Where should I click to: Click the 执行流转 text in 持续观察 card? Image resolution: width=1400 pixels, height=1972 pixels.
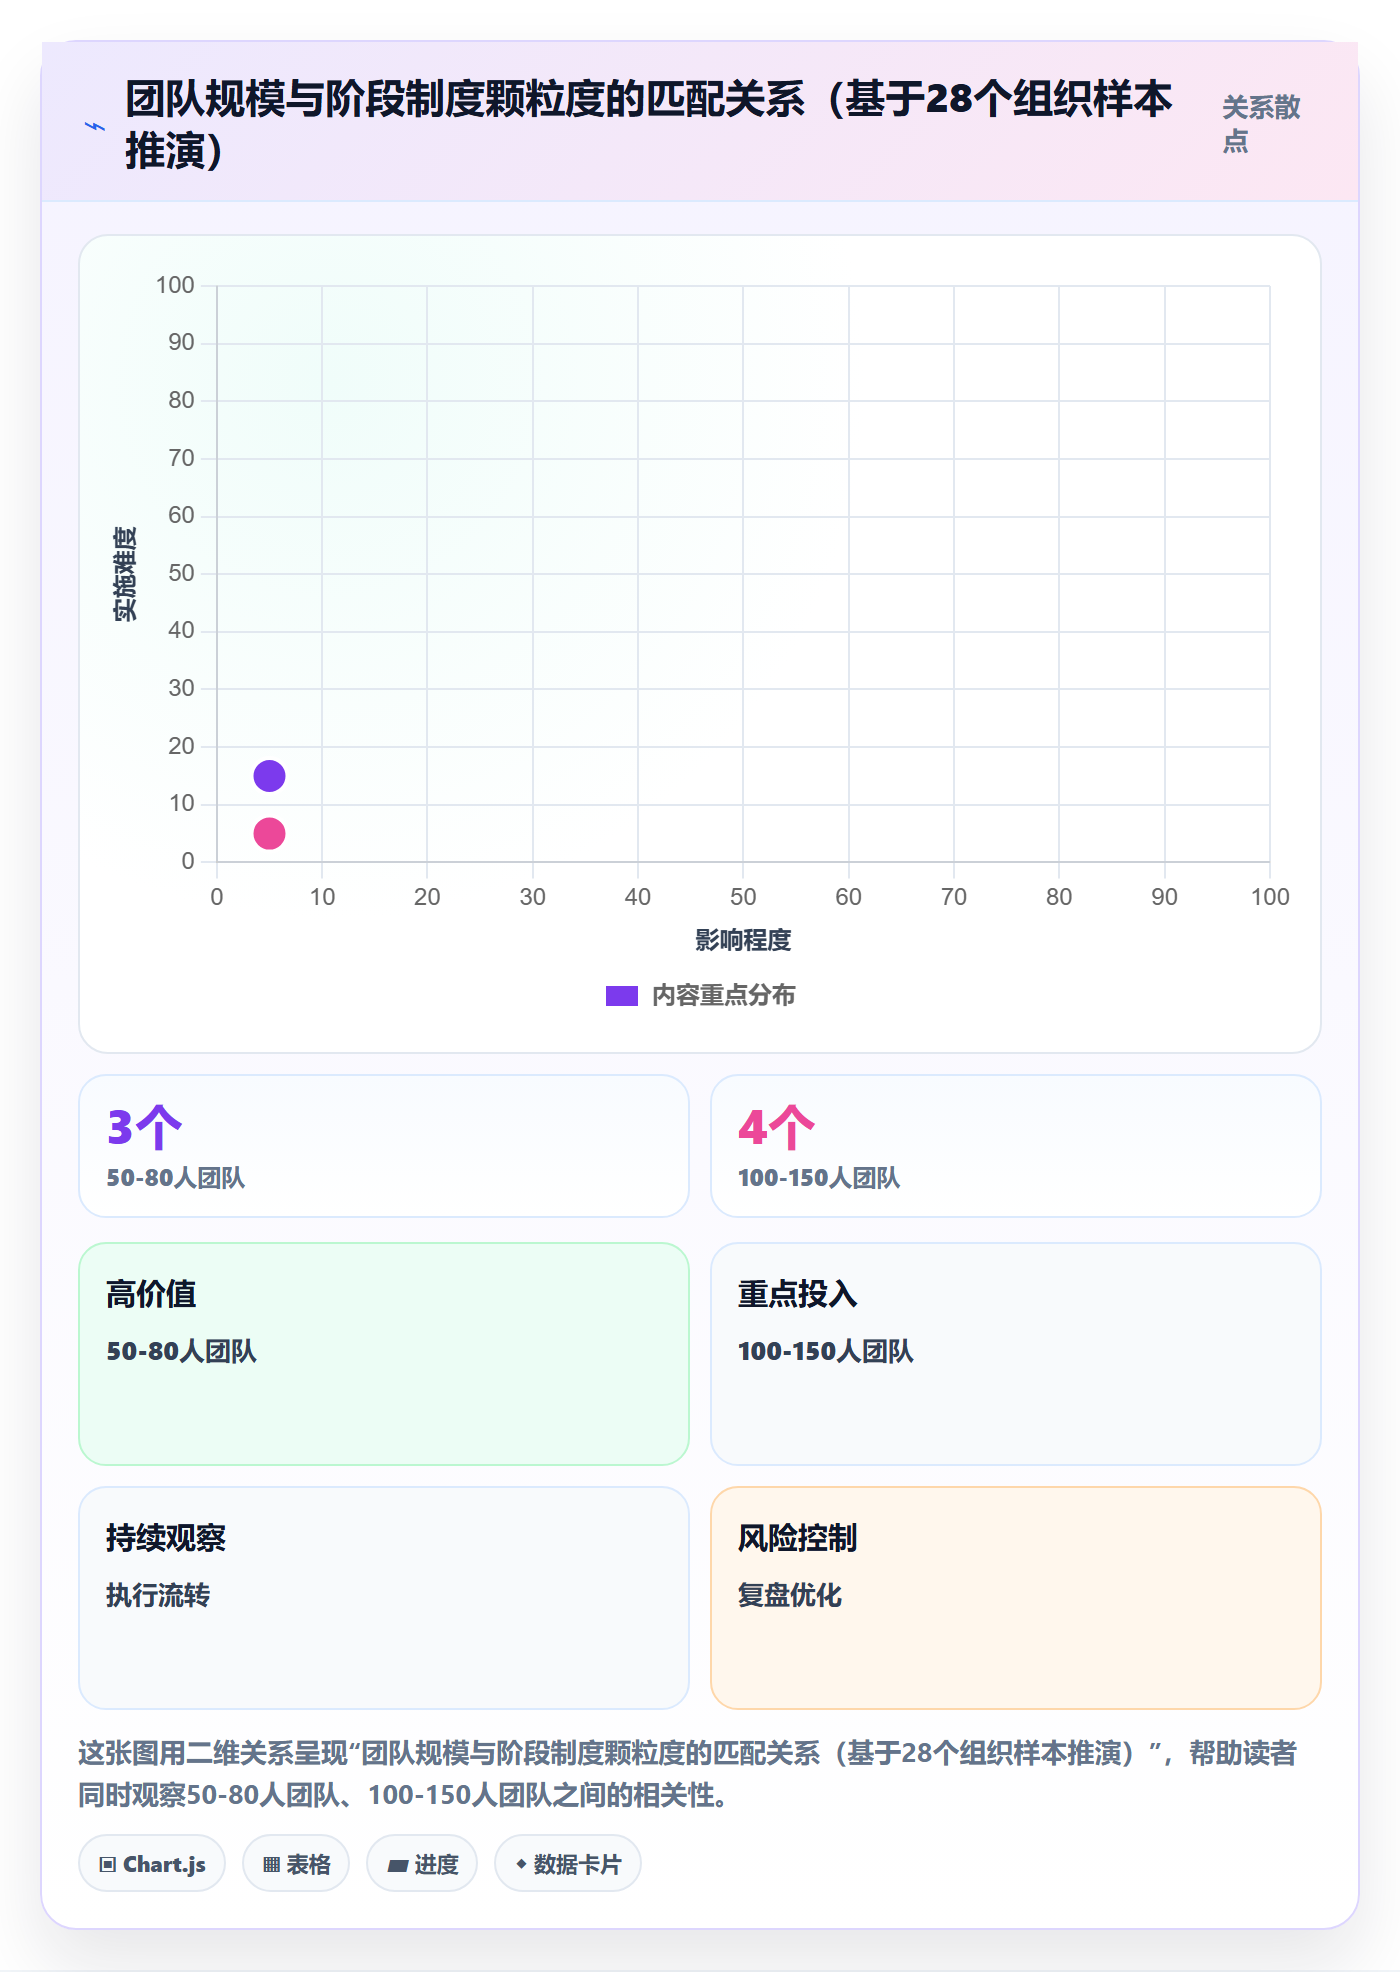pos(158,1595)
